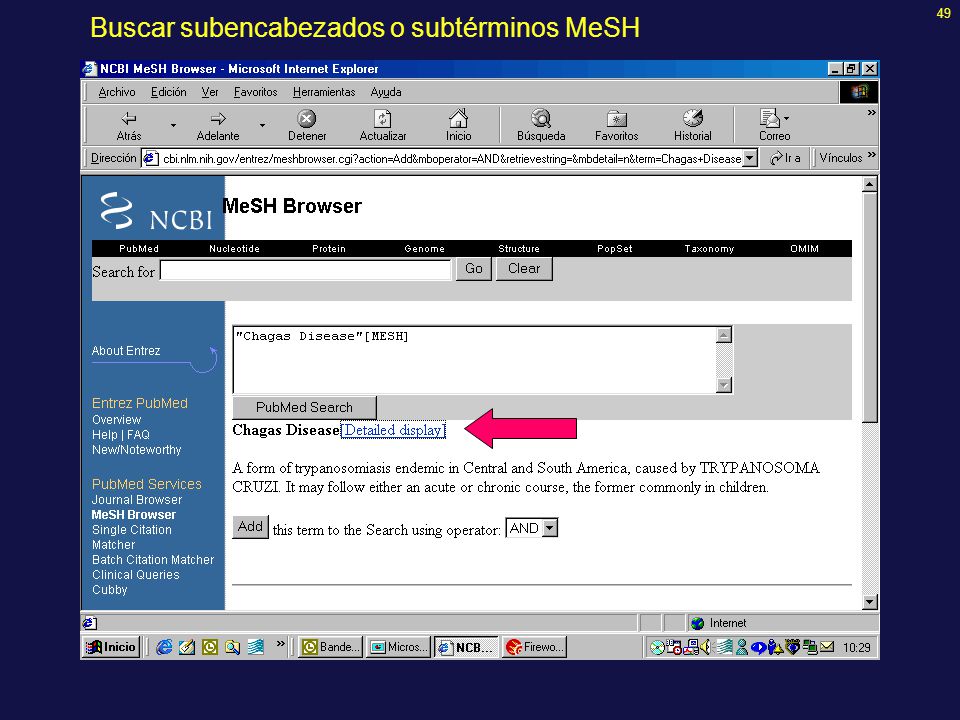Open the Edición menu
This screenshot has width=960, height=720.
point(168,92)
